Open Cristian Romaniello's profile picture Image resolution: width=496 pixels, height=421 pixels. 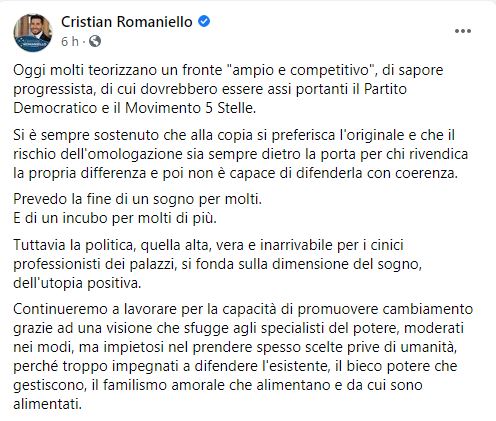point(33,32)
